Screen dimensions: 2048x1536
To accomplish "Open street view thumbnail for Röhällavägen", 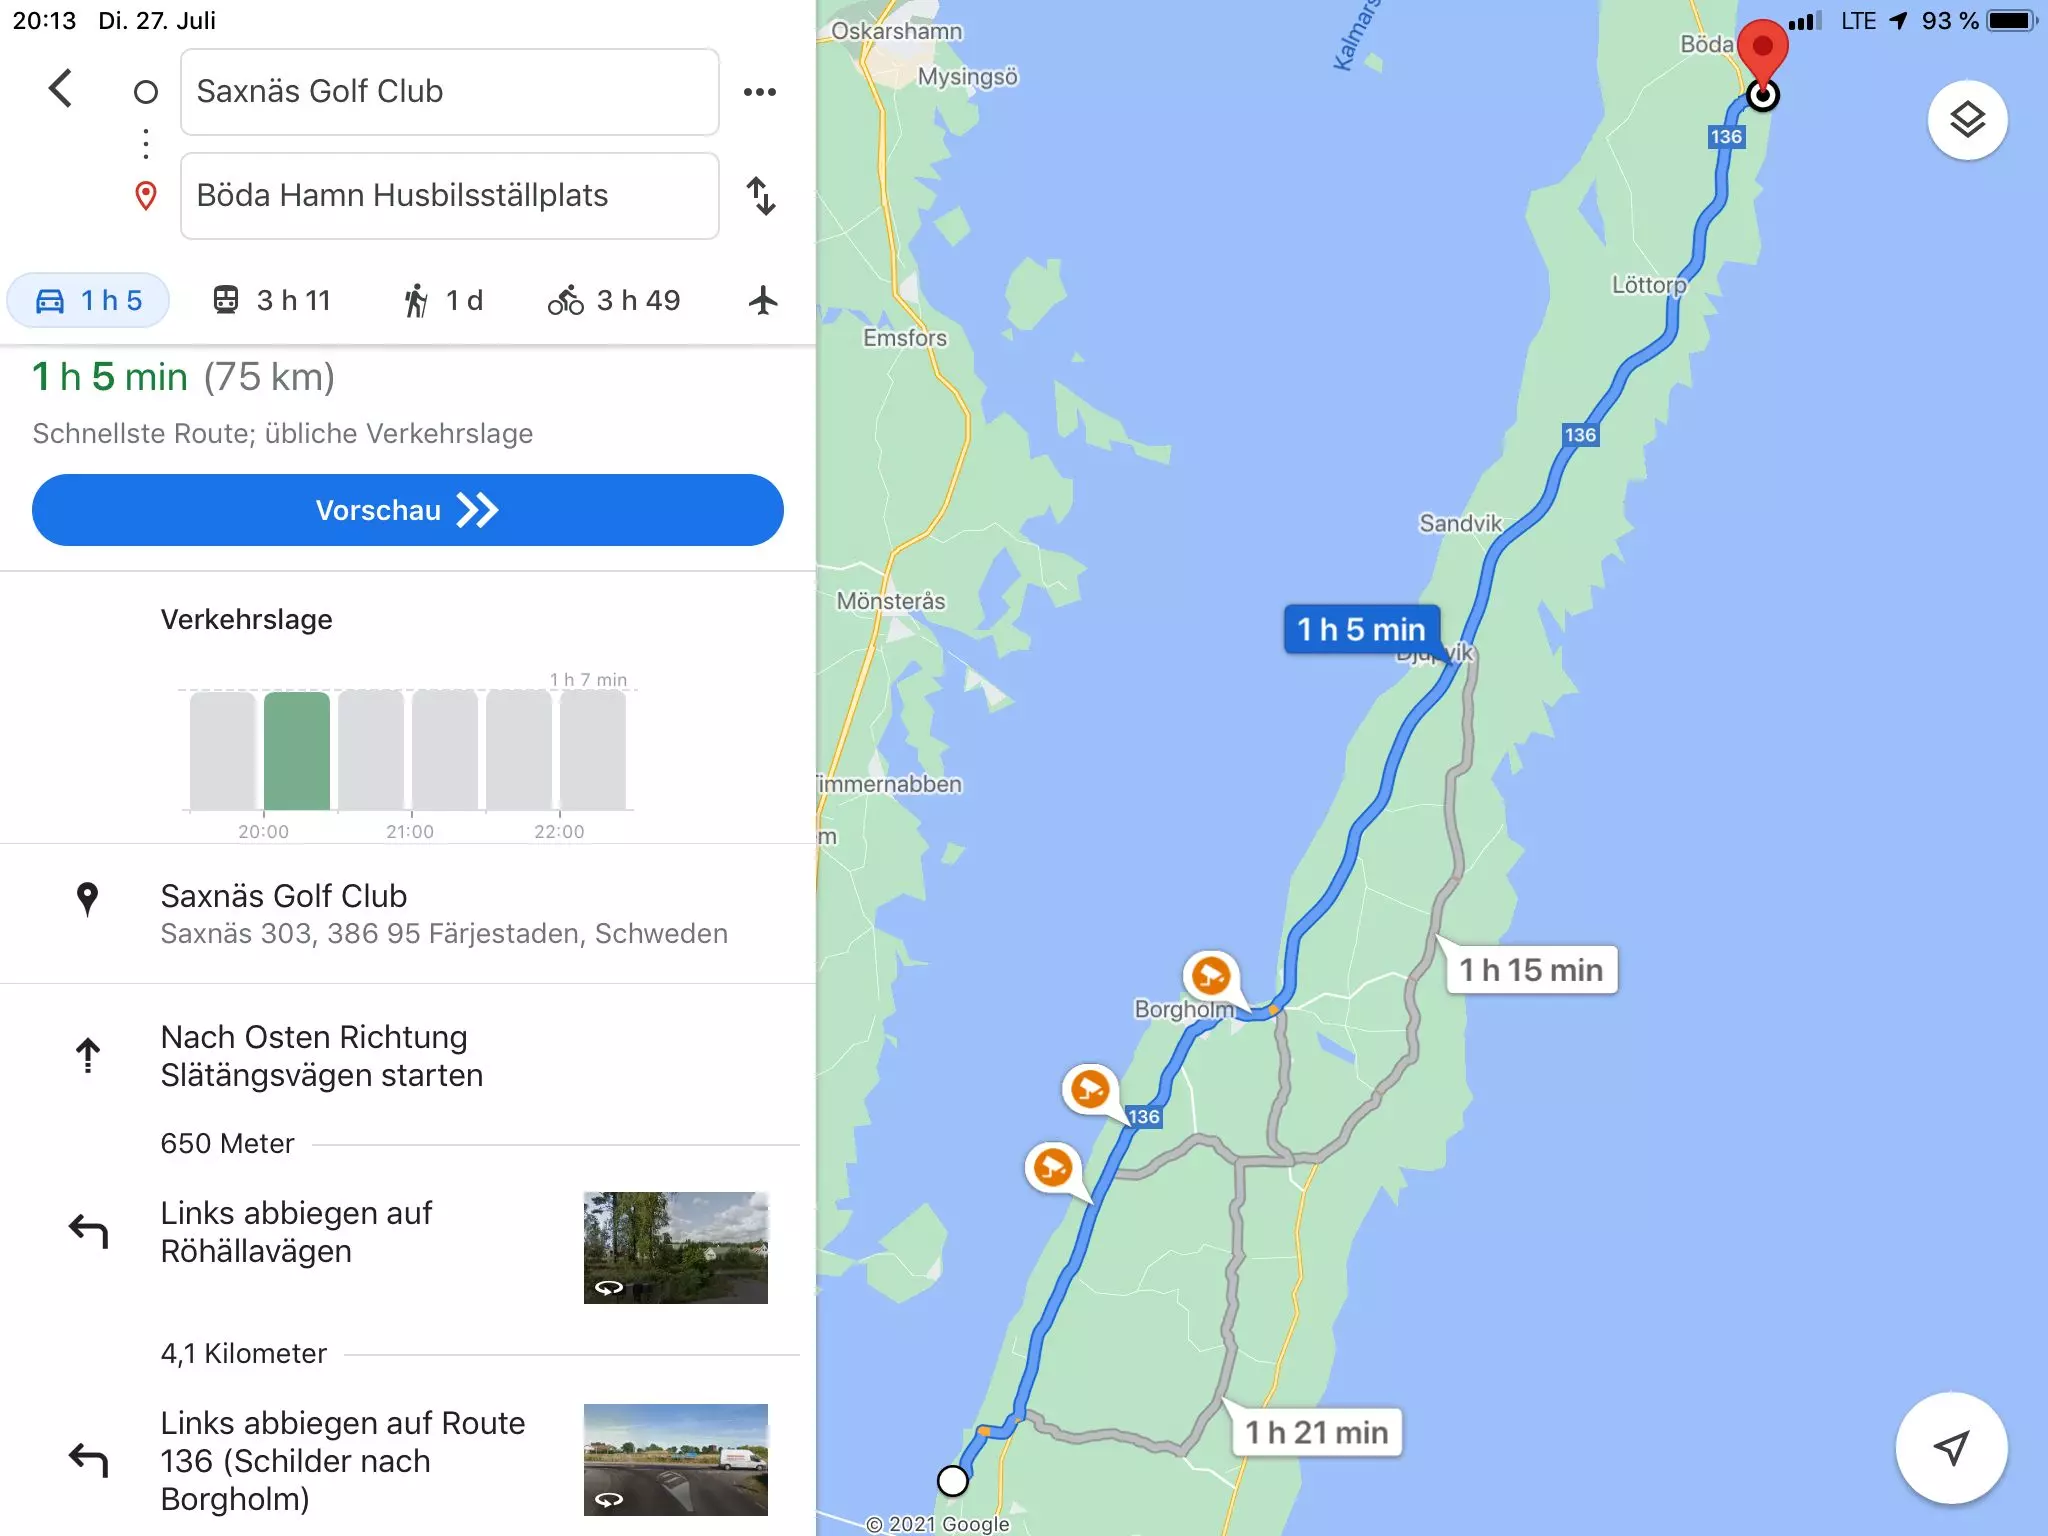I will [676, 1248].
